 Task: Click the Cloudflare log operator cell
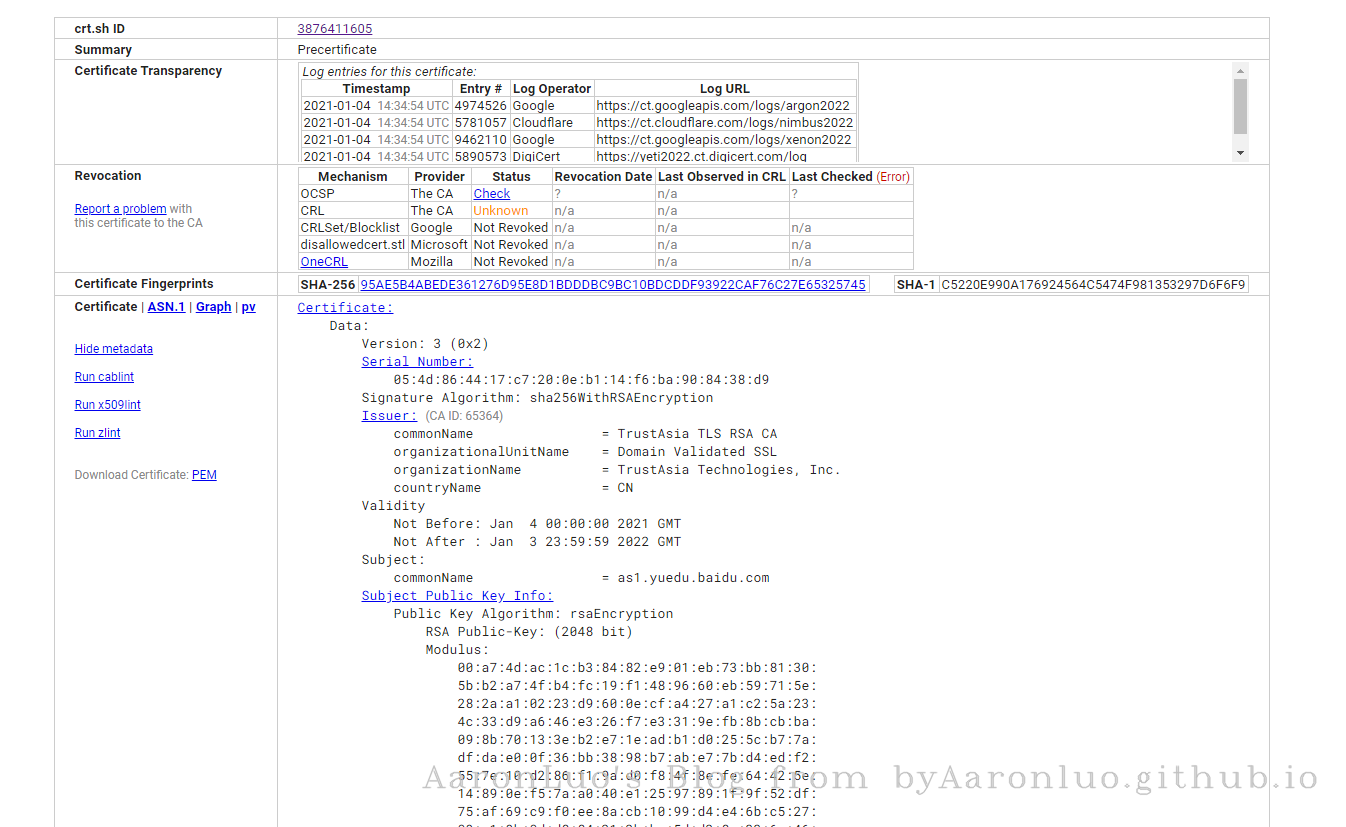552,123
